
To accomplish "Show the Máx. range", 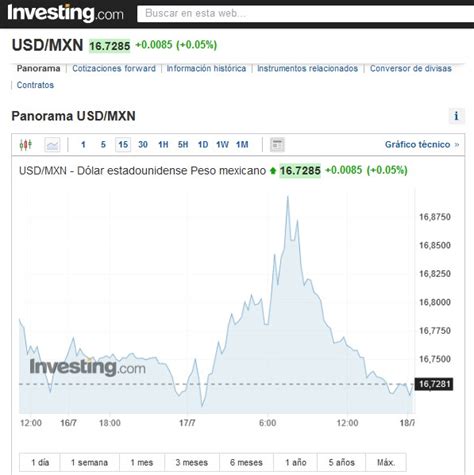I will coord(386,462).
